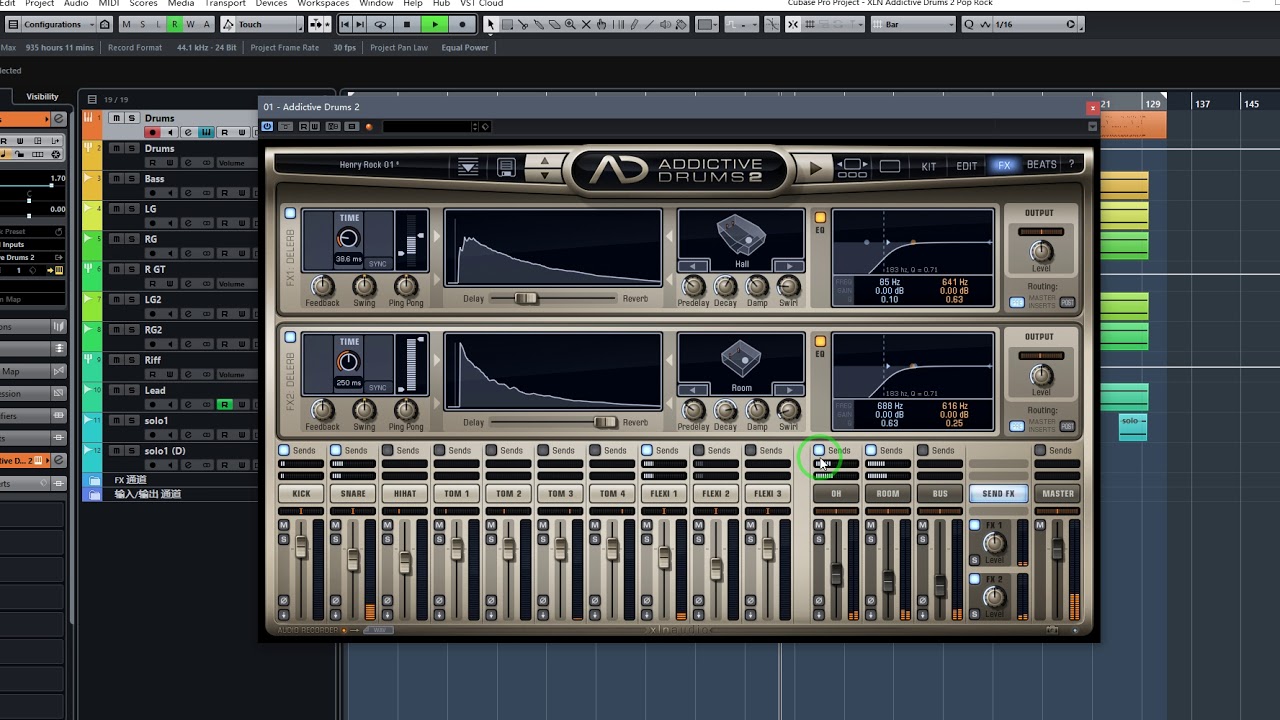Switch to the BEATS page
This screenshot has width=1280, height=720.
(1041, 165)
